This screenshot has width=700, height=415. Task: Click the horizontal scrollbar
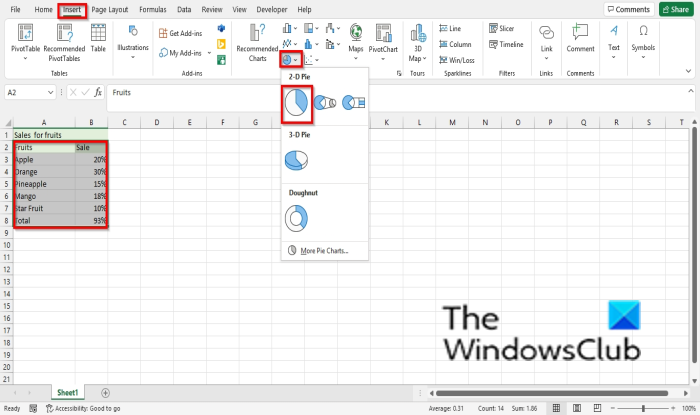(x=552, y=393)
